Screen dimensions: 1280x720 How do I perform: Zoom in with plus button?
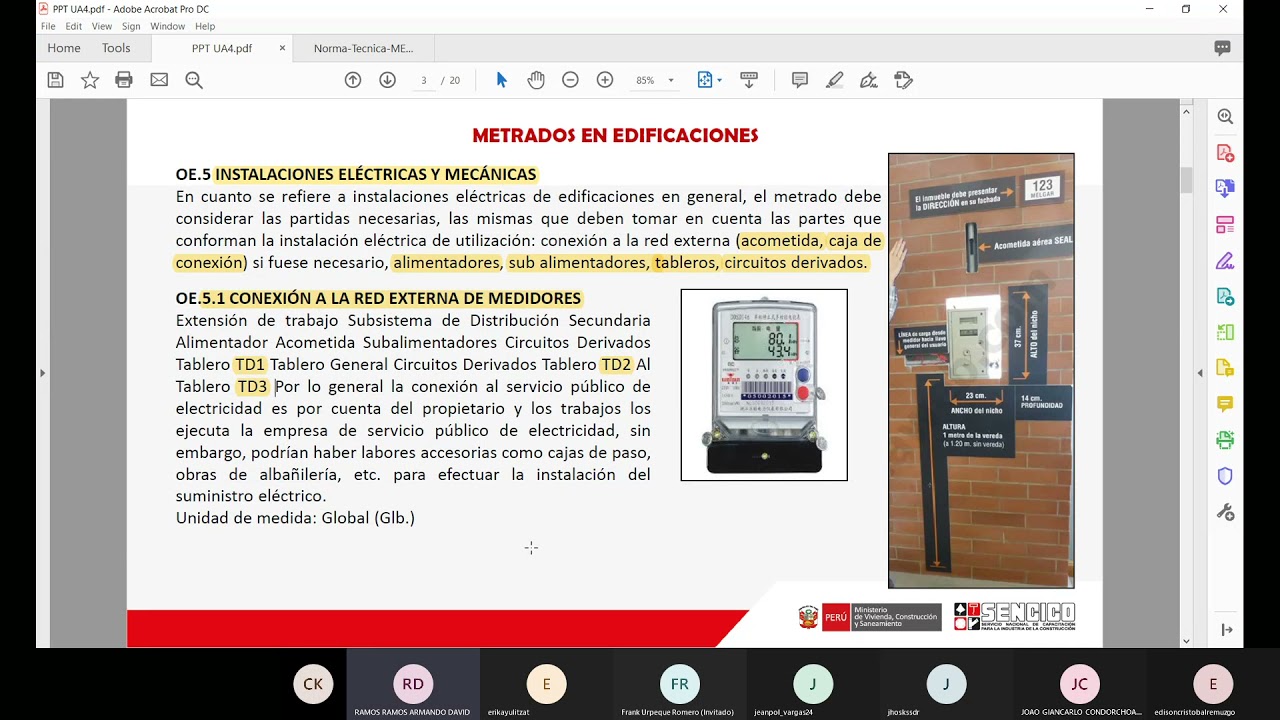(605, 80)
